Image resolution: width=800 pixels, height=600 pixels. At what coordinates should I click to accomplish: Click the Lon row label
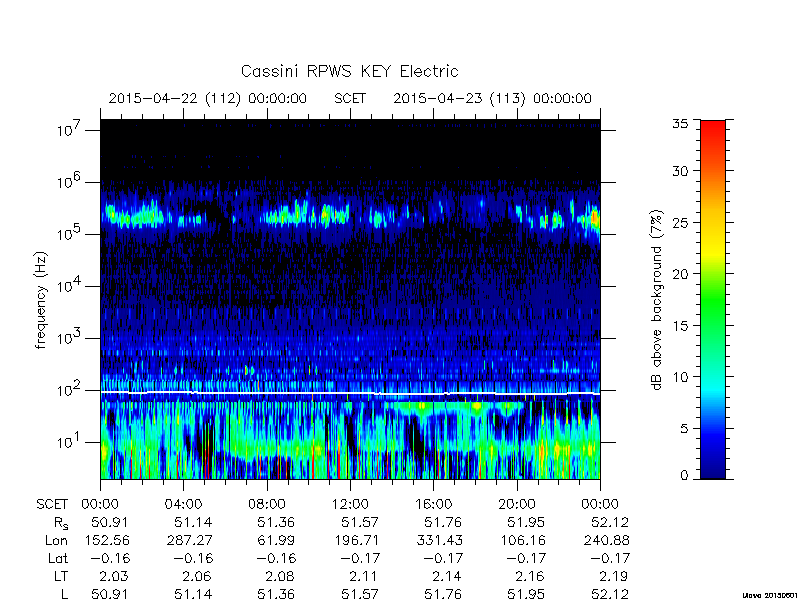pos(56,540)
